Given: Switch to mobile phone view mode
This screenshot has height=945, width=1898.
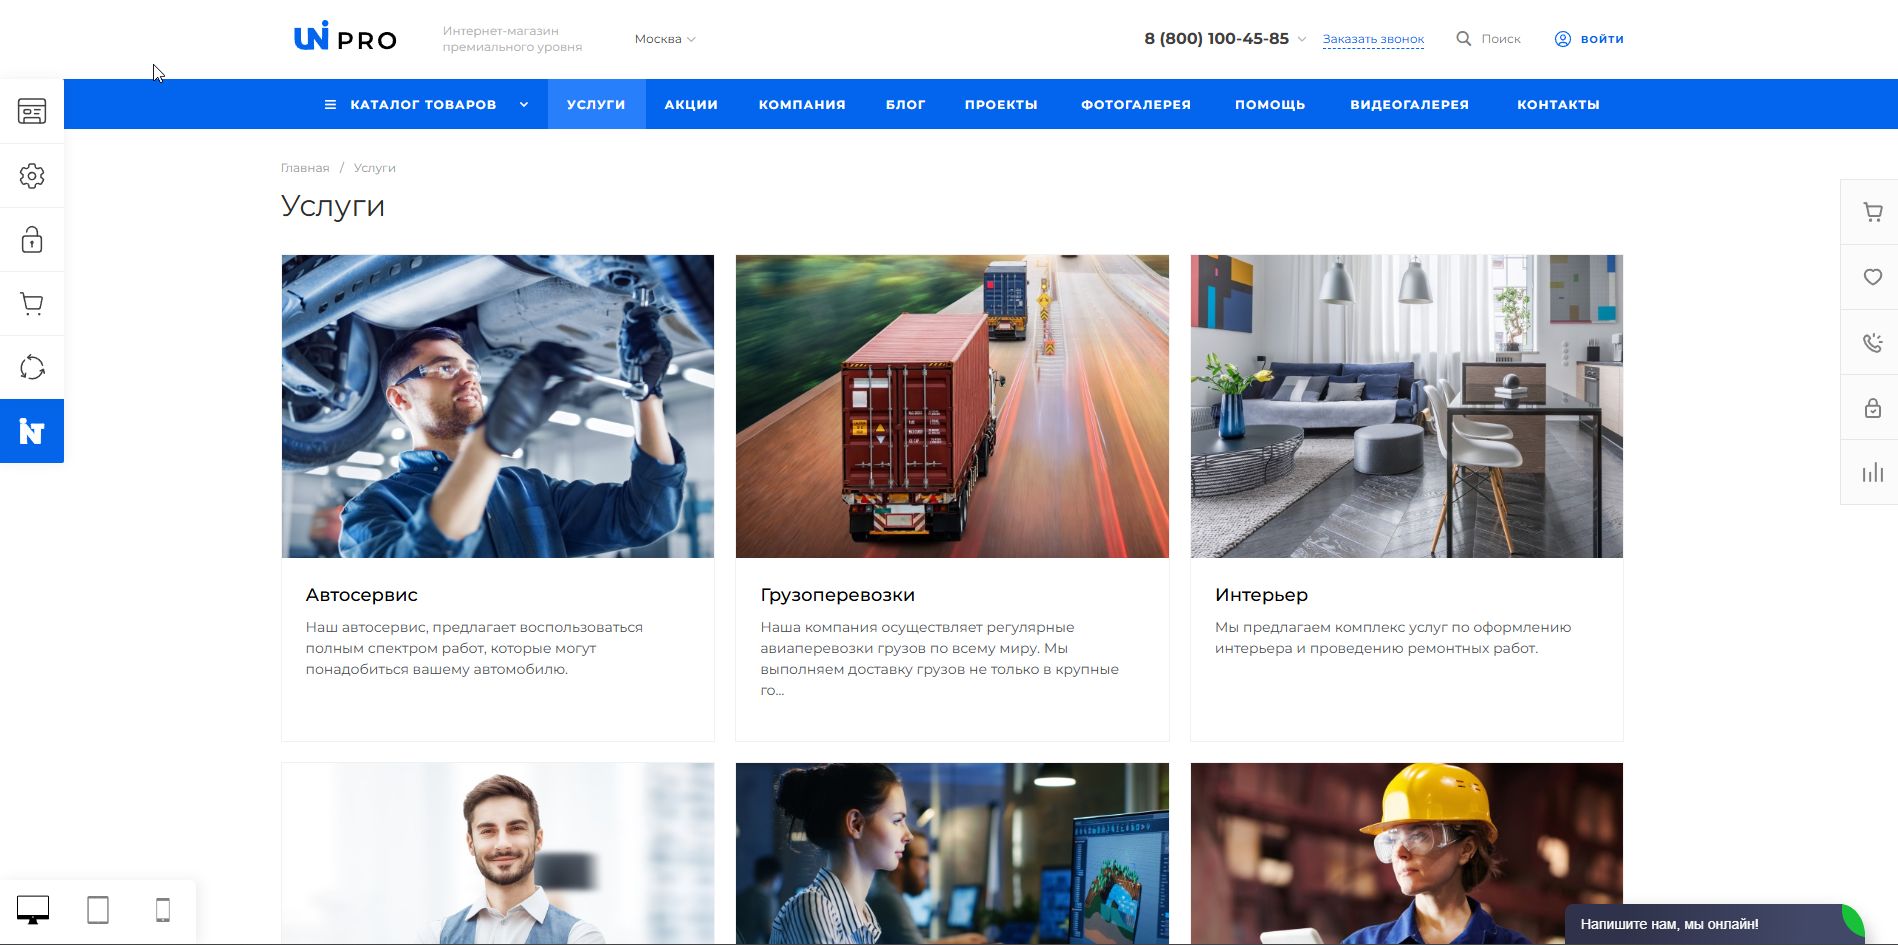Looking at the screenshot, I should [163, 910].
